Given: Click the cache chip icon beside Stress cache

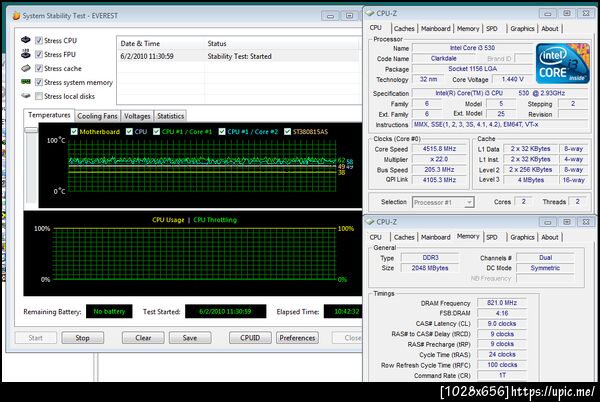Looking at the screenshot, I should click(x=26, y=68).
